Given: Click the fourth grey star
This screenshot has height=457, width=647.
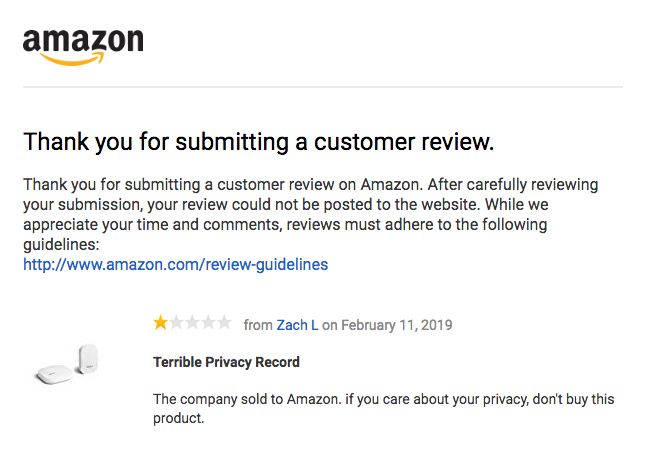Looking at the screenshot, I should click(208, 323).
